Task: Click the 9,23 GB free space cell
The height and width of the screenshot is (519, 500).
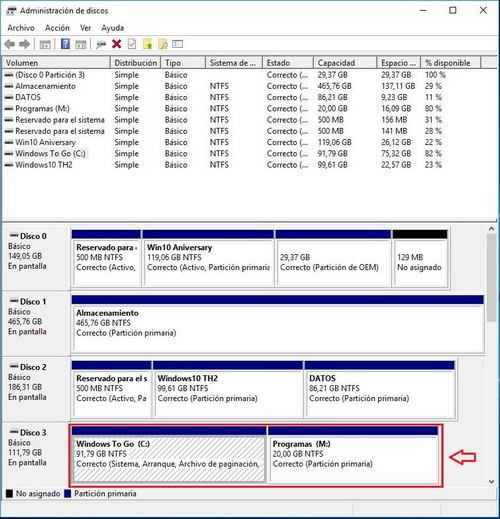Action: [x=394, y=97]
